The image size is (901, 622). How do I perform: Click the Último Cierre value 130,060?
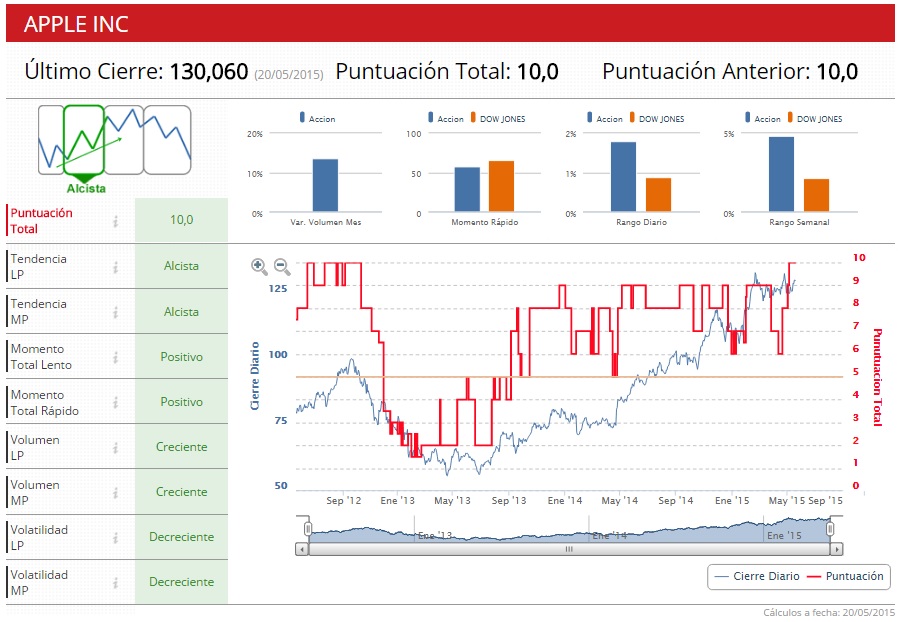(209, 72)
